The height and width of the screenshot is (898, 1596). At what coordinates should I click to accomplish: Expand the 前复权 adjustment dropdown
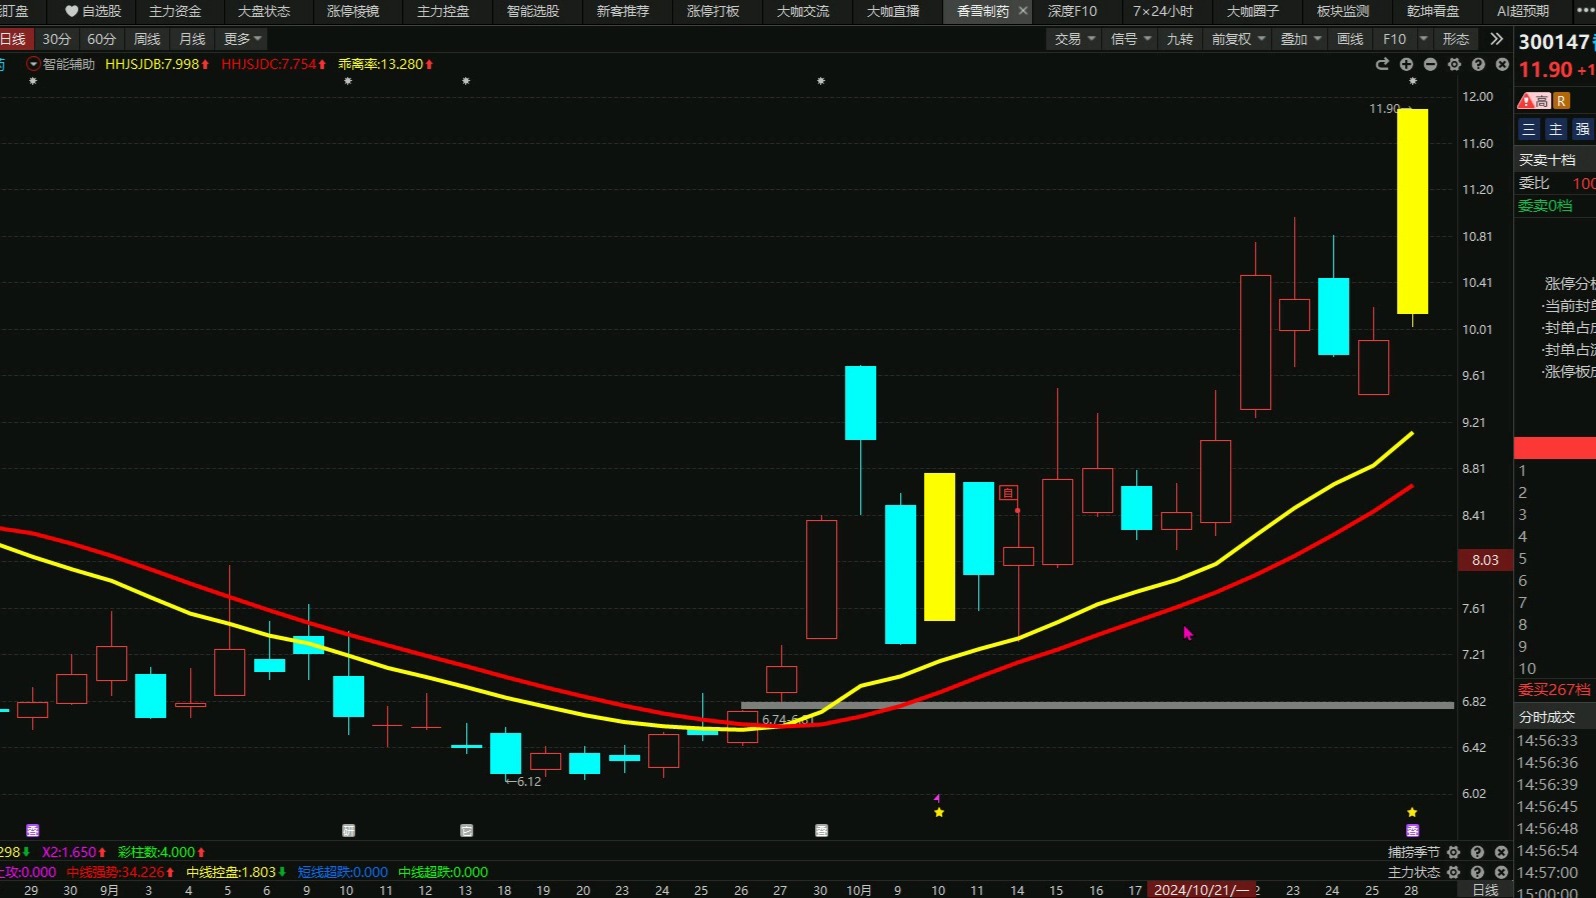coord(1238,39)
